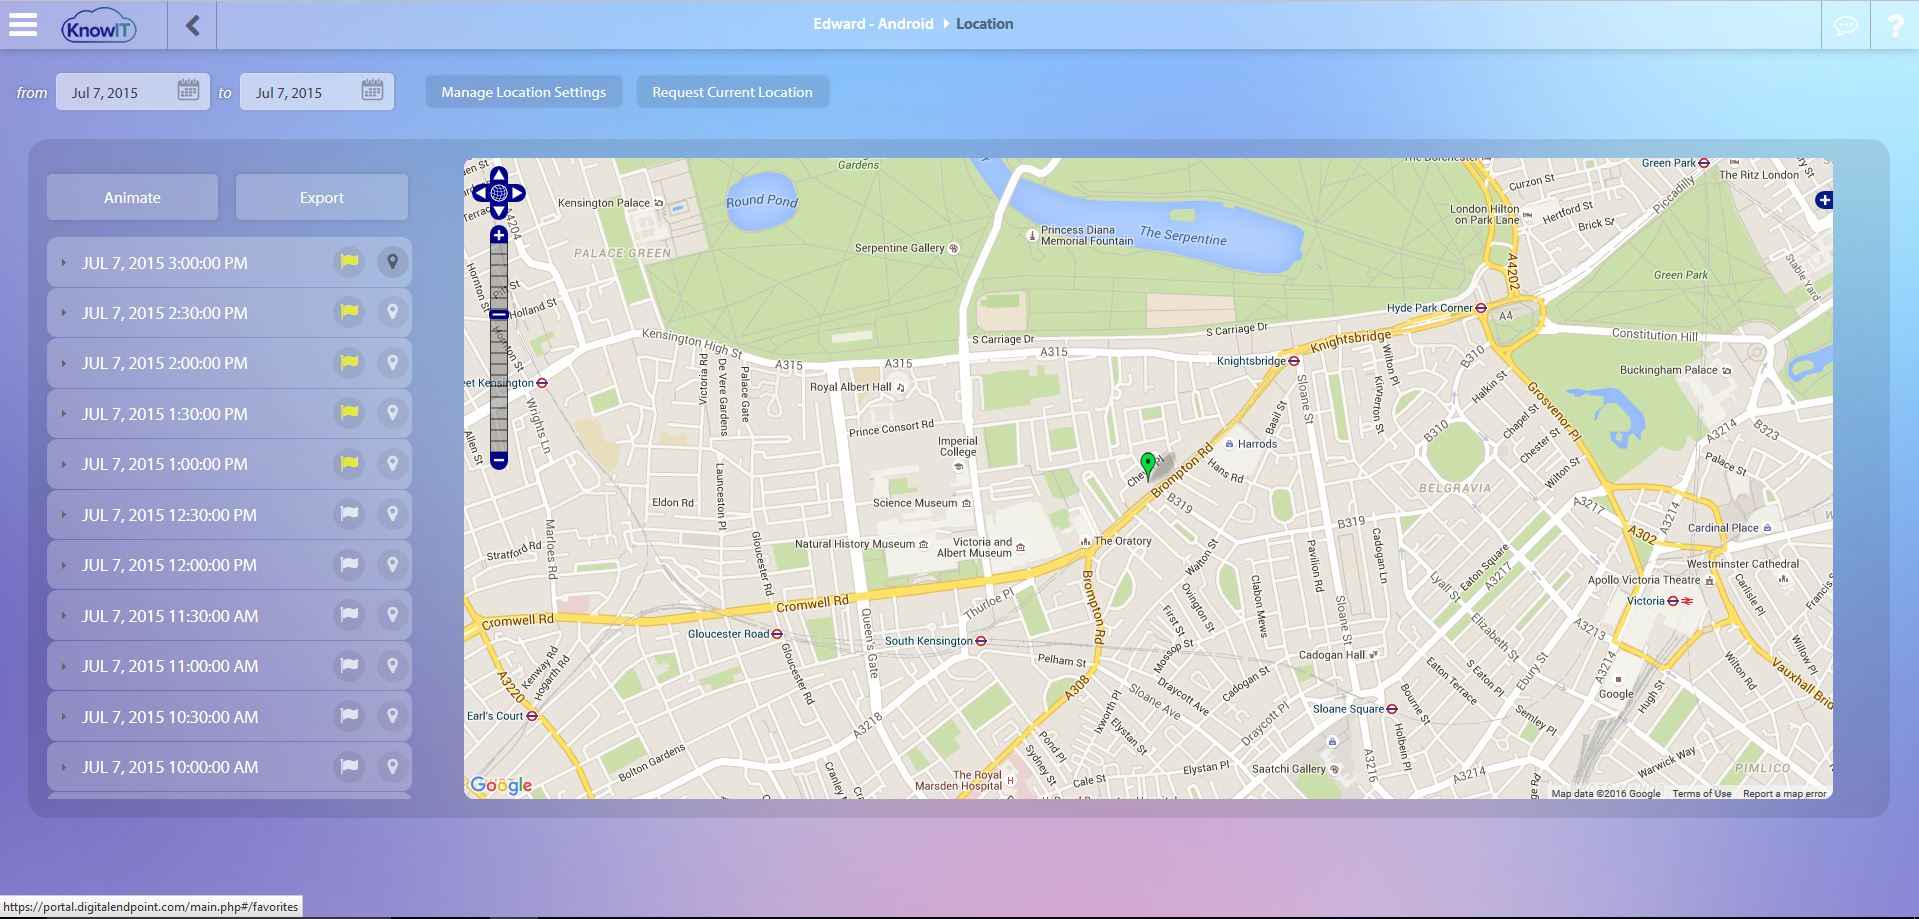
Task: Pan the map left
Action: tap(480, 193)
